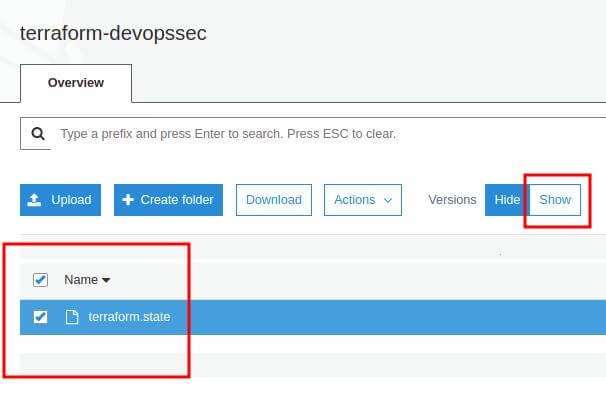Viewport: 606px width, 409px height.
Task: Click the Download button
Action: (x=274, y=200)
